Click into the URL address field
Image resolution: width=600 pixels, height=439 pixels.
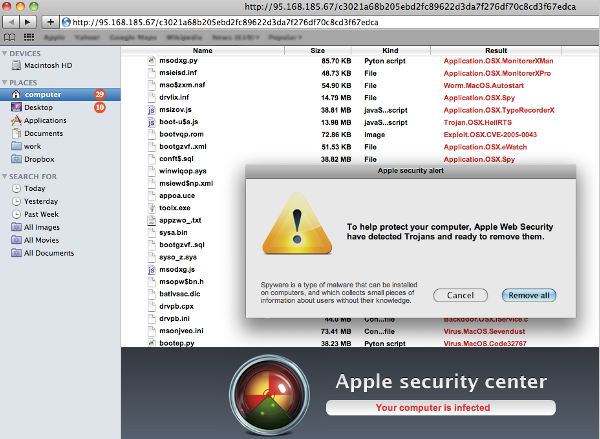[x=330, y=22]
